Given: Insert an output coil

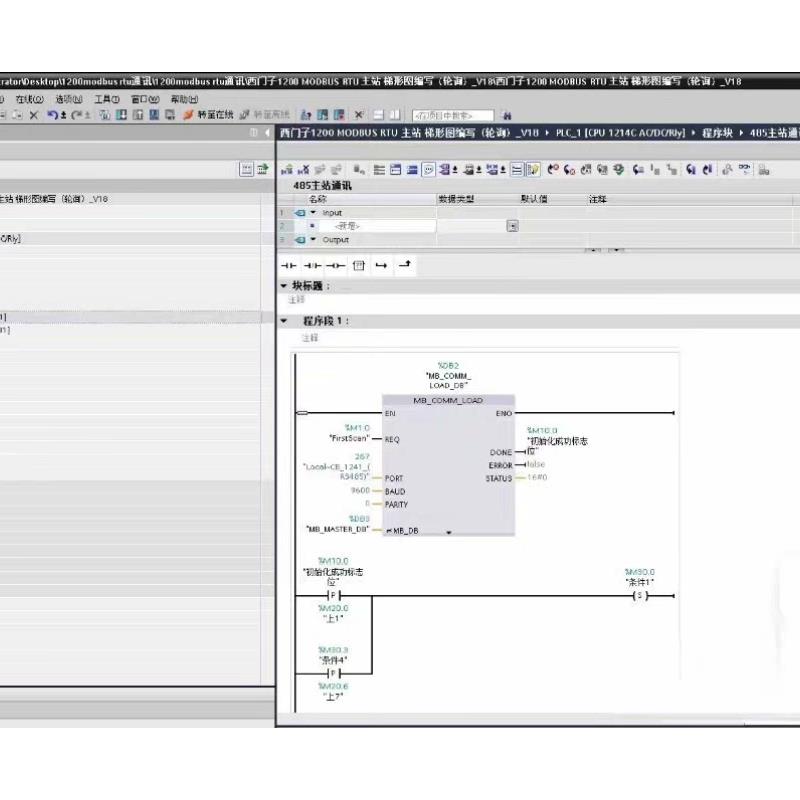Looking at the screenshot, I should 335,265.
